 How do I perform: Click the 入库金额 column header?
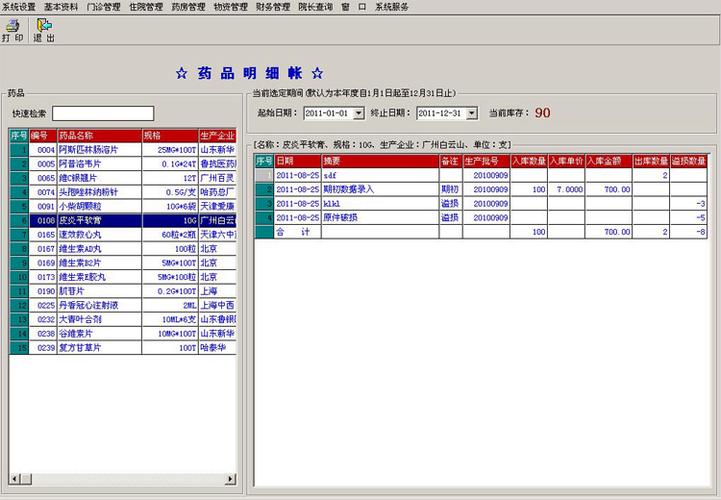point(609,161)
